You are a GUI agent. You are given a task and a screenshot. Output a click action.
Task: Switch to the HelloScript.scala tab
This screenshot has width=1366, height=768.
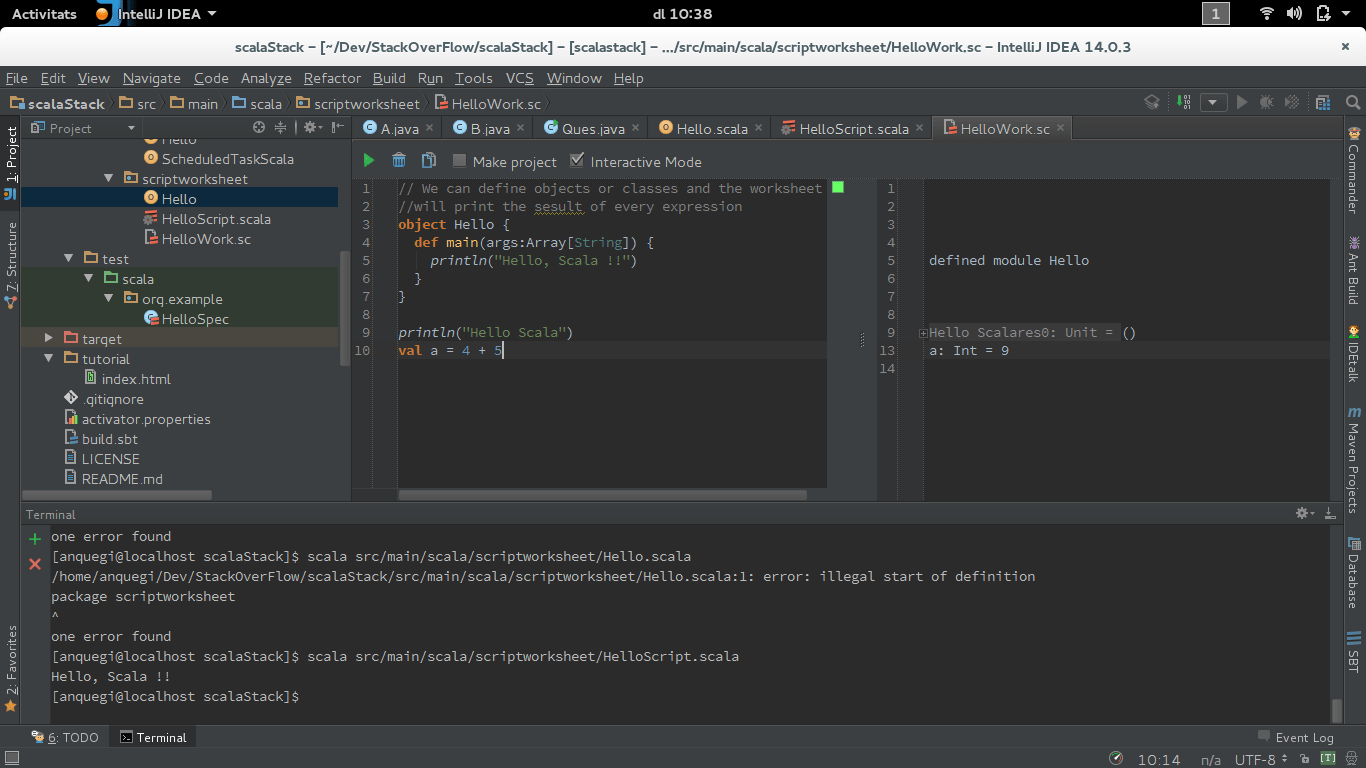854,128
